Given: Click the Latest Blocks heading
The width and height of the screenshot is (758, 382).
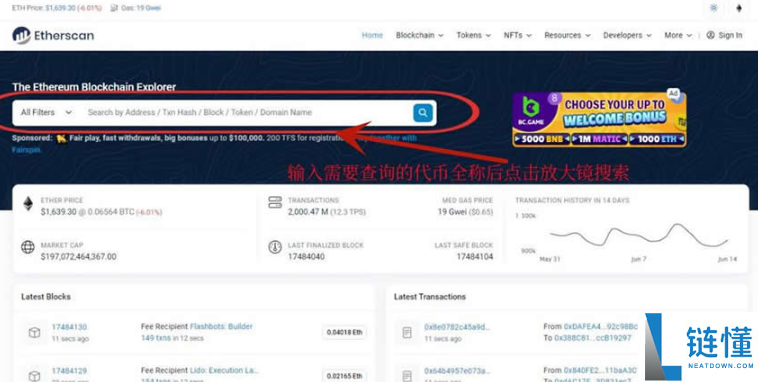Looking at the screenshot, I should [46, 297].
